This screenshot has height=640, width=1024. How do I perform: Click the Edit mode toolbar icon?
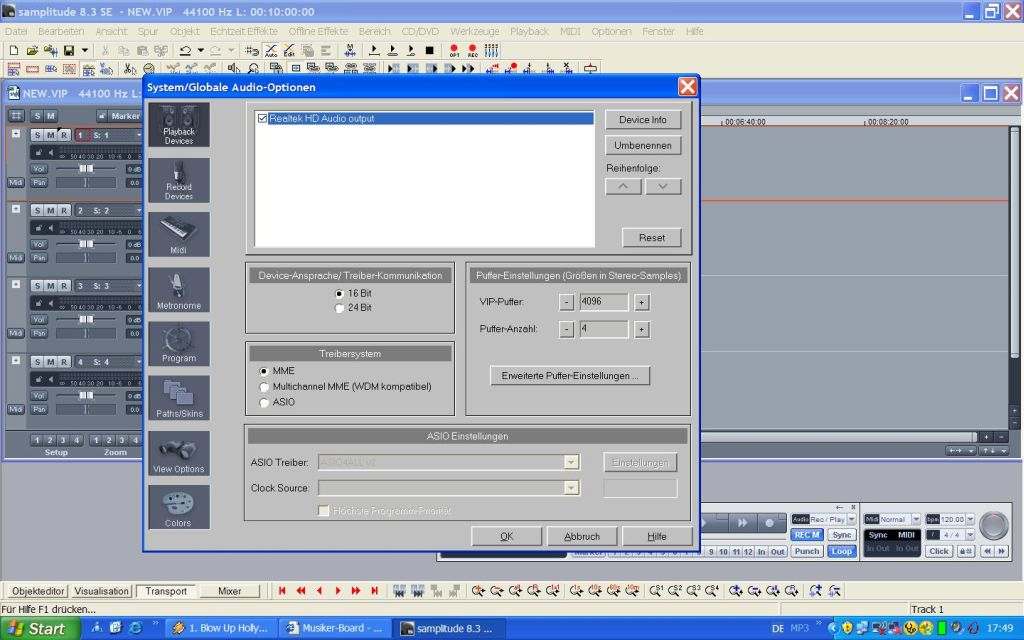click(289, 50)
